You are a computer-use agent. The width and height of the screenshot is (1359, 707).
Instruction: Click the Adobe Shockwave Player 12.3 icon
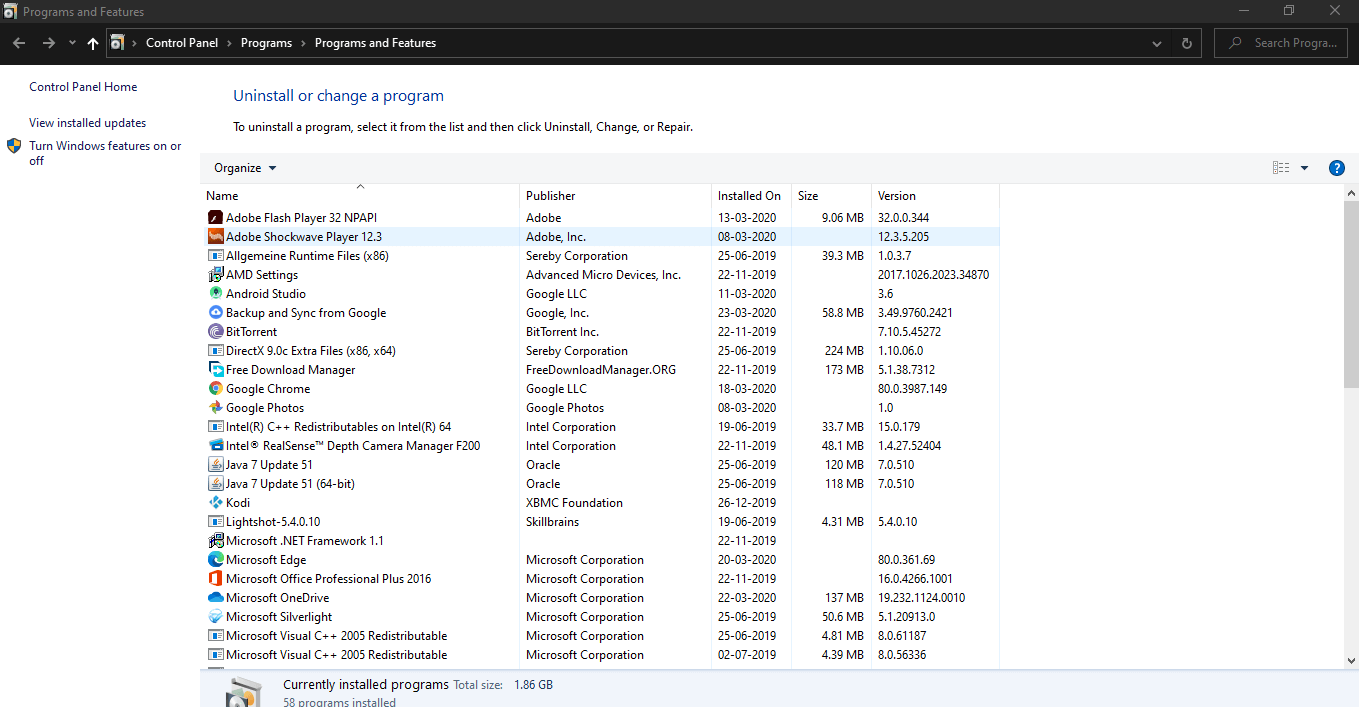(x=215, y=237)
